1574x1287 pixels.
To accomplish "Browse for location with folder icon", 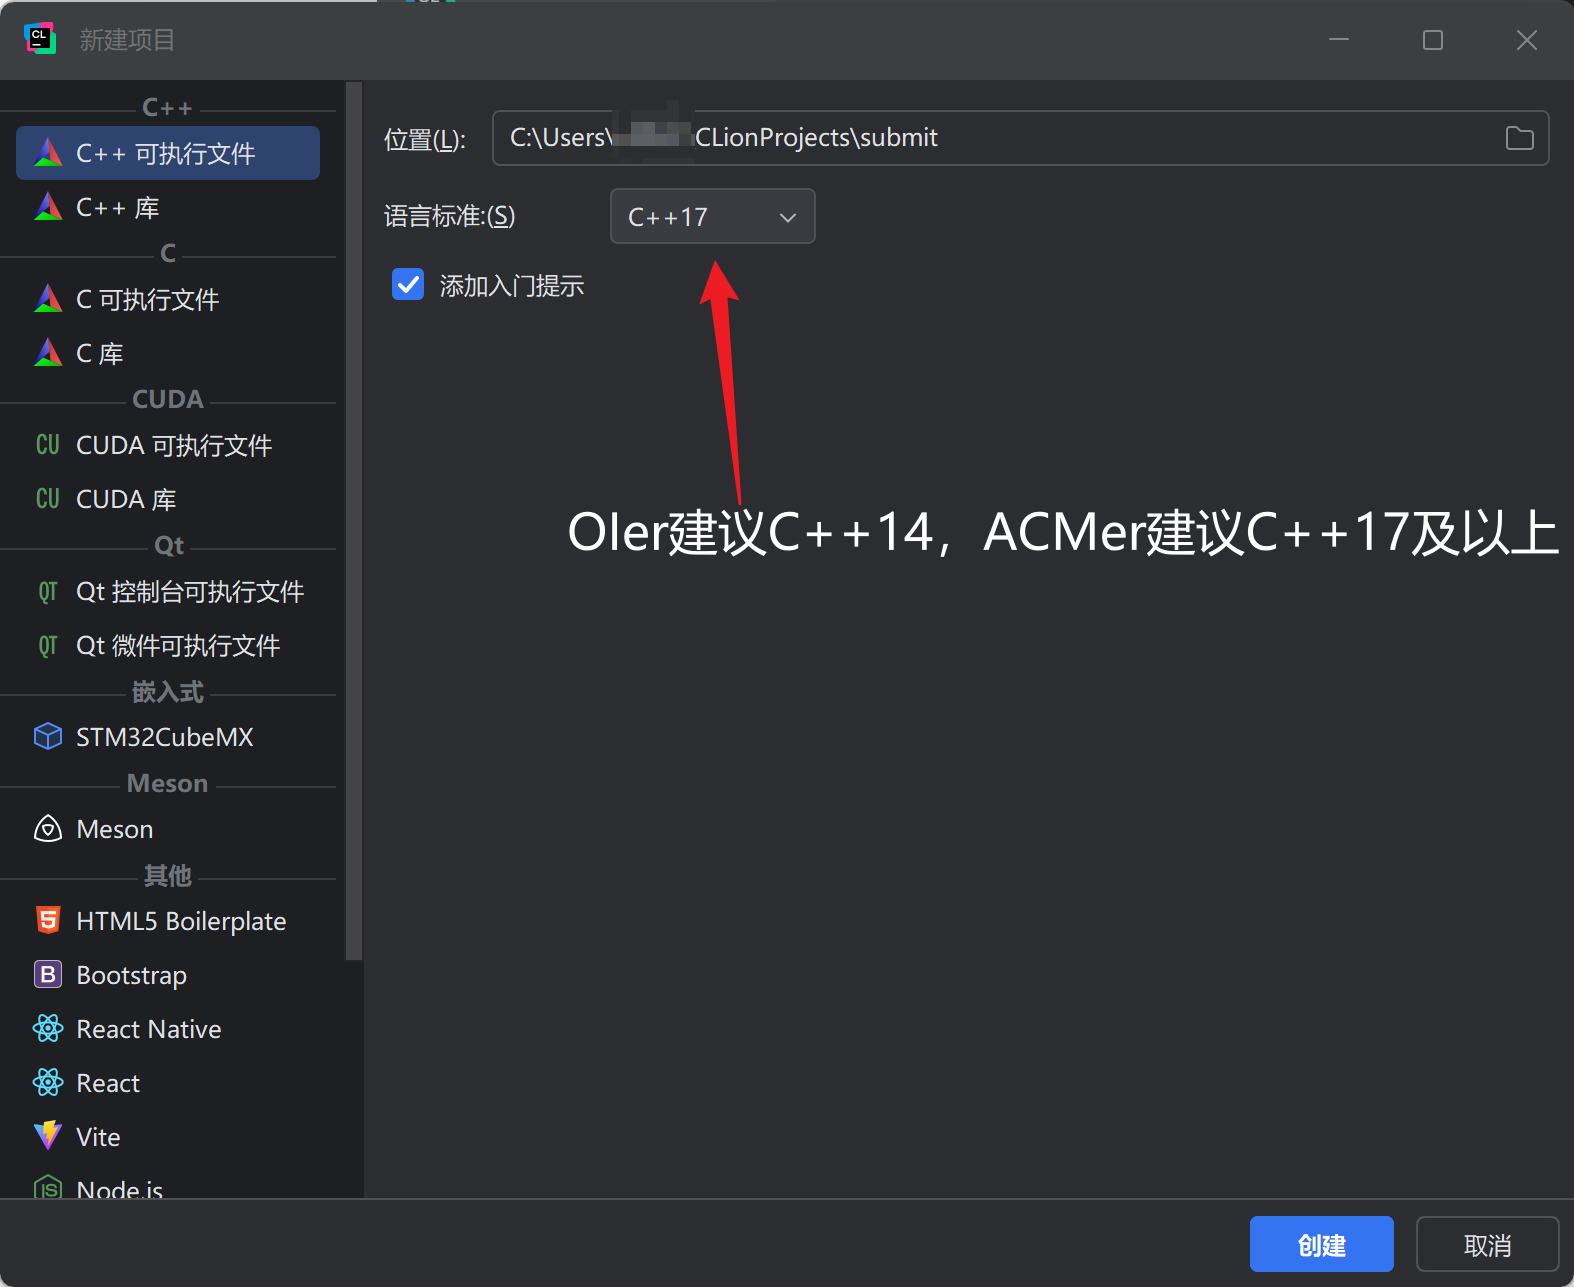I will click(x=1519, y=138).
